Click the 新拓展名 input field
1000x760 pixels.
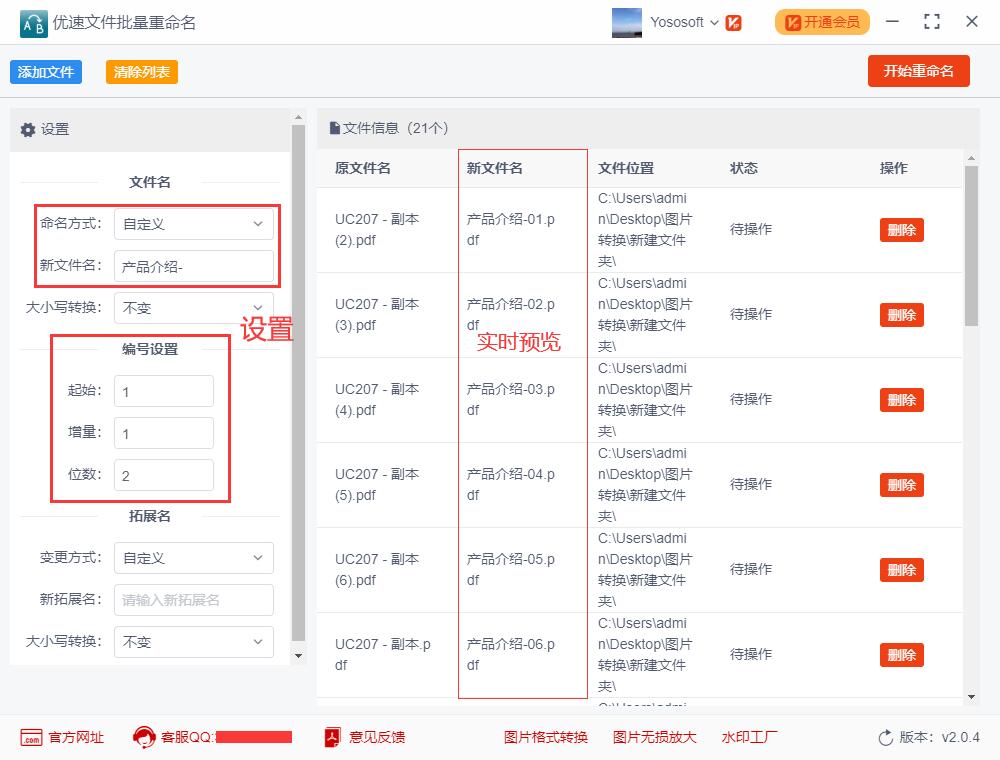pos(194,600)
